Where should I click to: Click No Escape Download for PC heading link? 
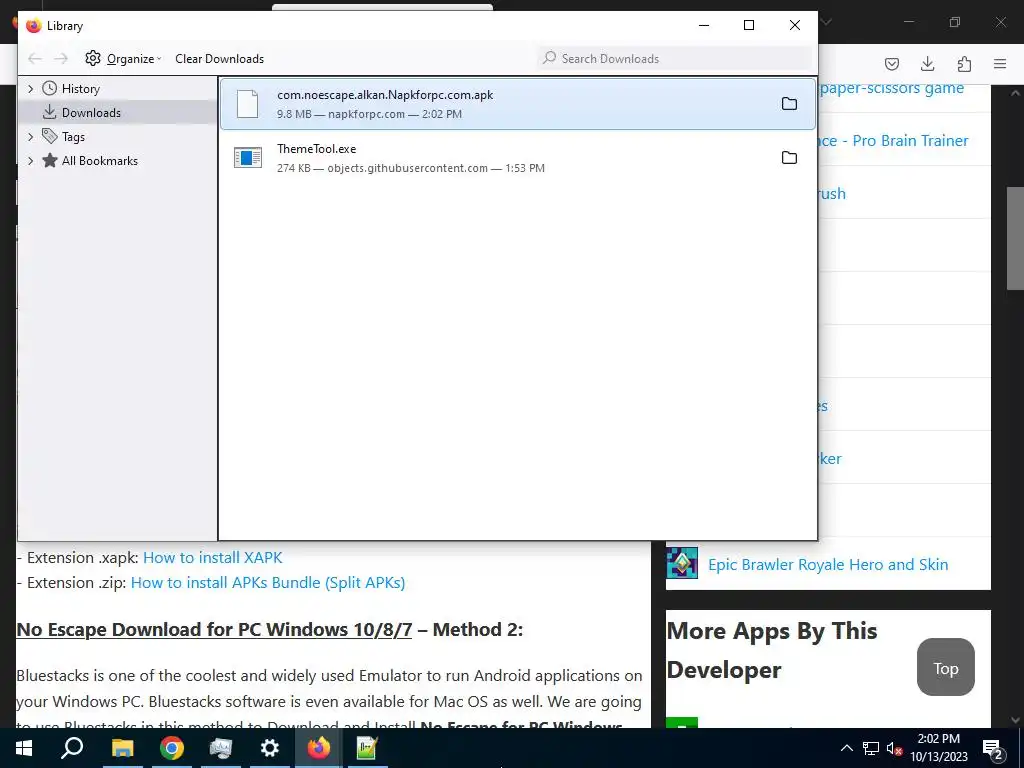point(214,629)
